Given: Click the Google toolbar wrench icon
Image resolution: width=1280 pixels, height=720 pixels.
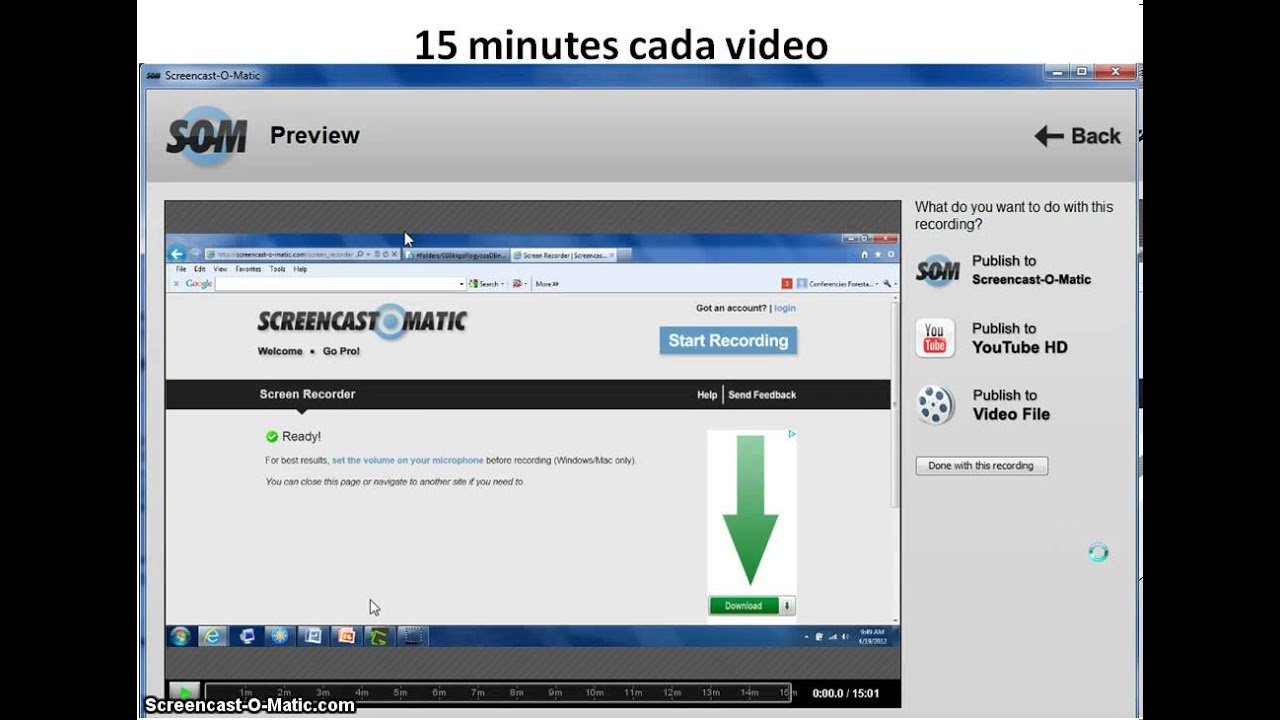Looking at the screenshot, I should (887, 284).
